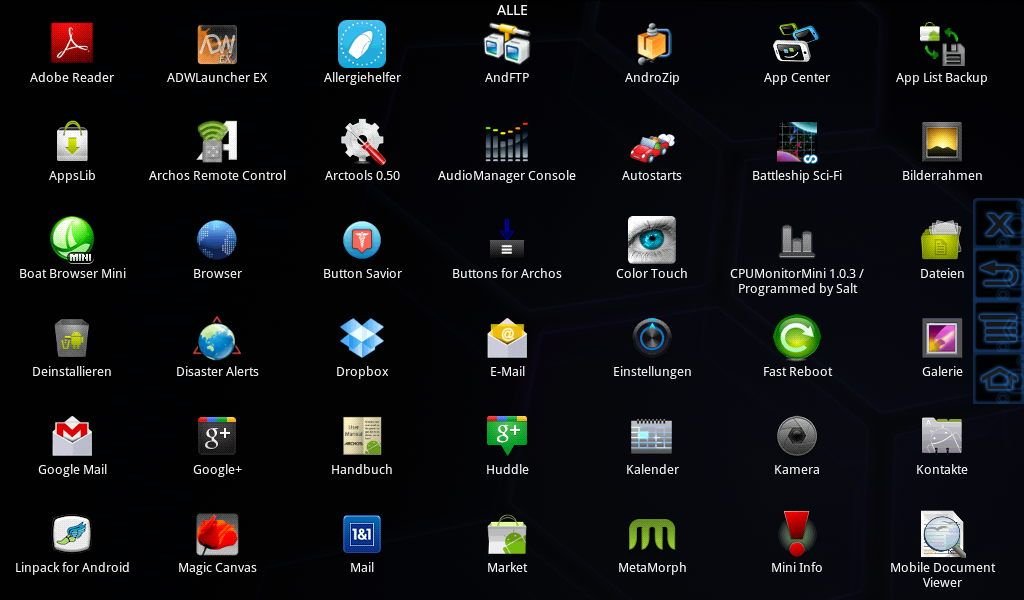Start AndFTP client
1024x600 pixels.
507,43
